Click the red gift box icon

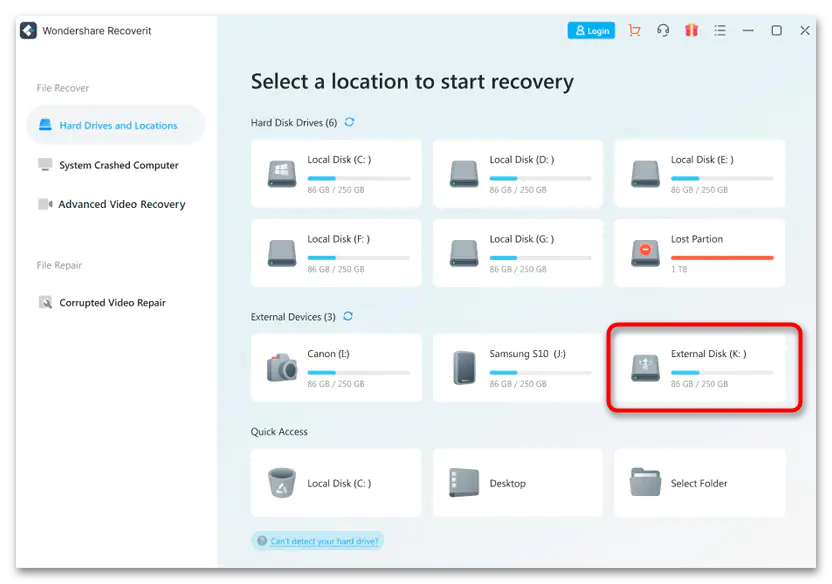(x=691, y=31)
